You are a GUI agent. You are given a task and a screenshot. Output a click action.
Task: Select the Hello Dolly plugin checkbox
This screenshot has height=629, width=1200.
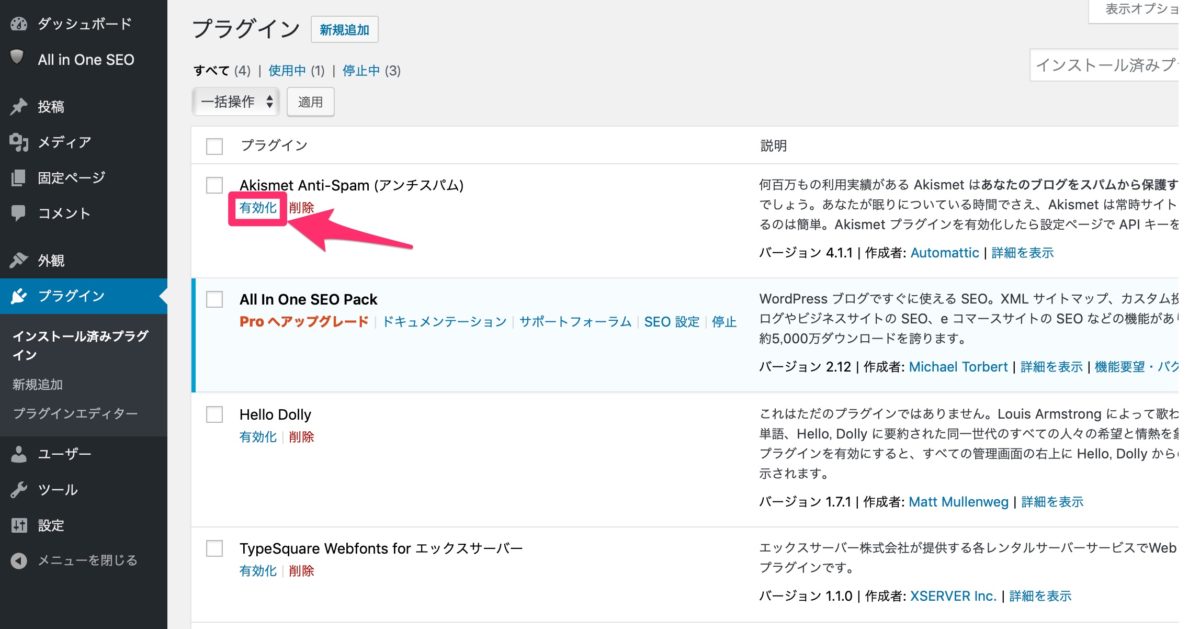point(214,414)
